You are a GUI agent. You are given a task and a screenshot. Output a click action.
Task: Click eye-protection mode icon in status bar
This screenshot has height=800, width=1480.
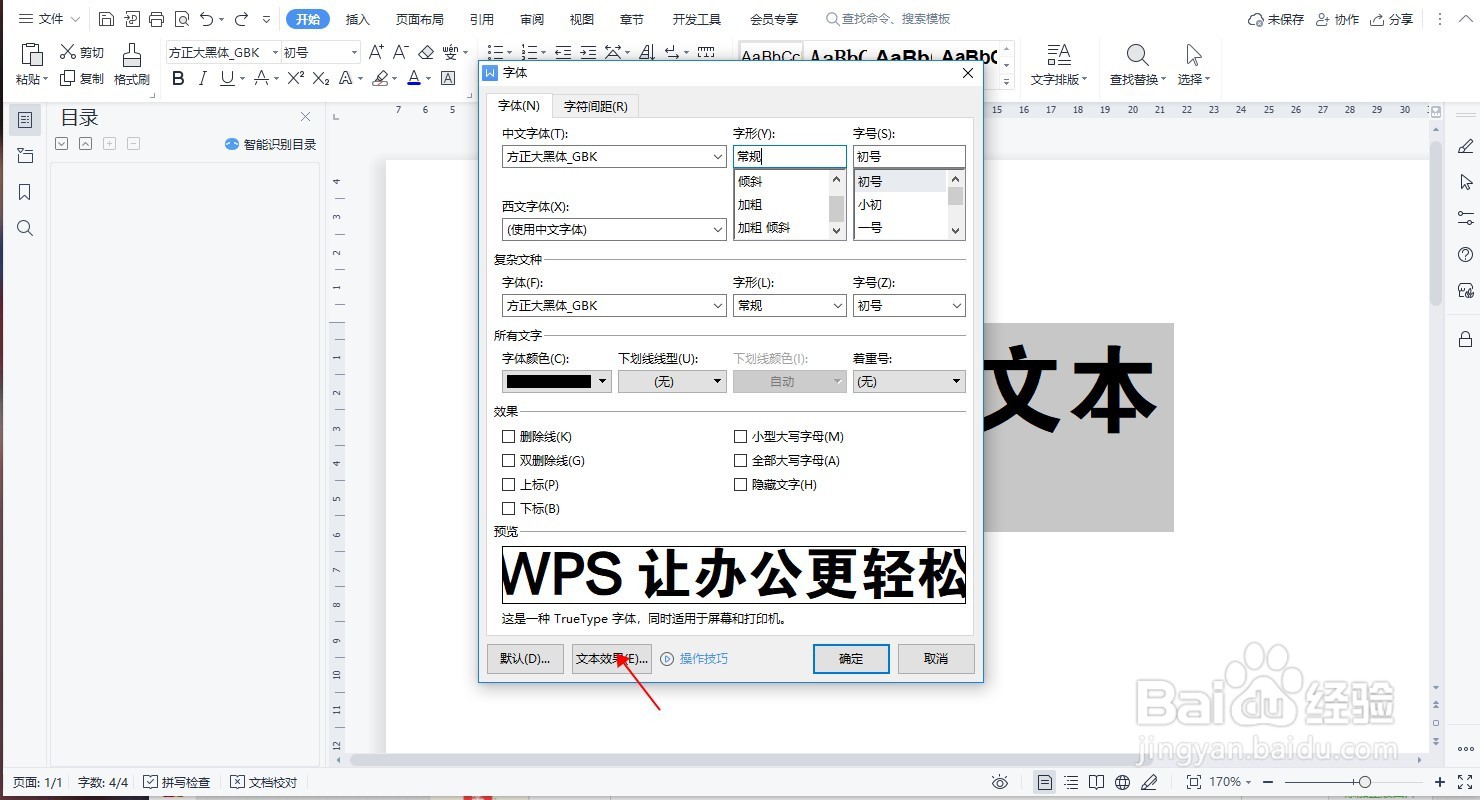pyautogui.click(x=1000, y=782)
